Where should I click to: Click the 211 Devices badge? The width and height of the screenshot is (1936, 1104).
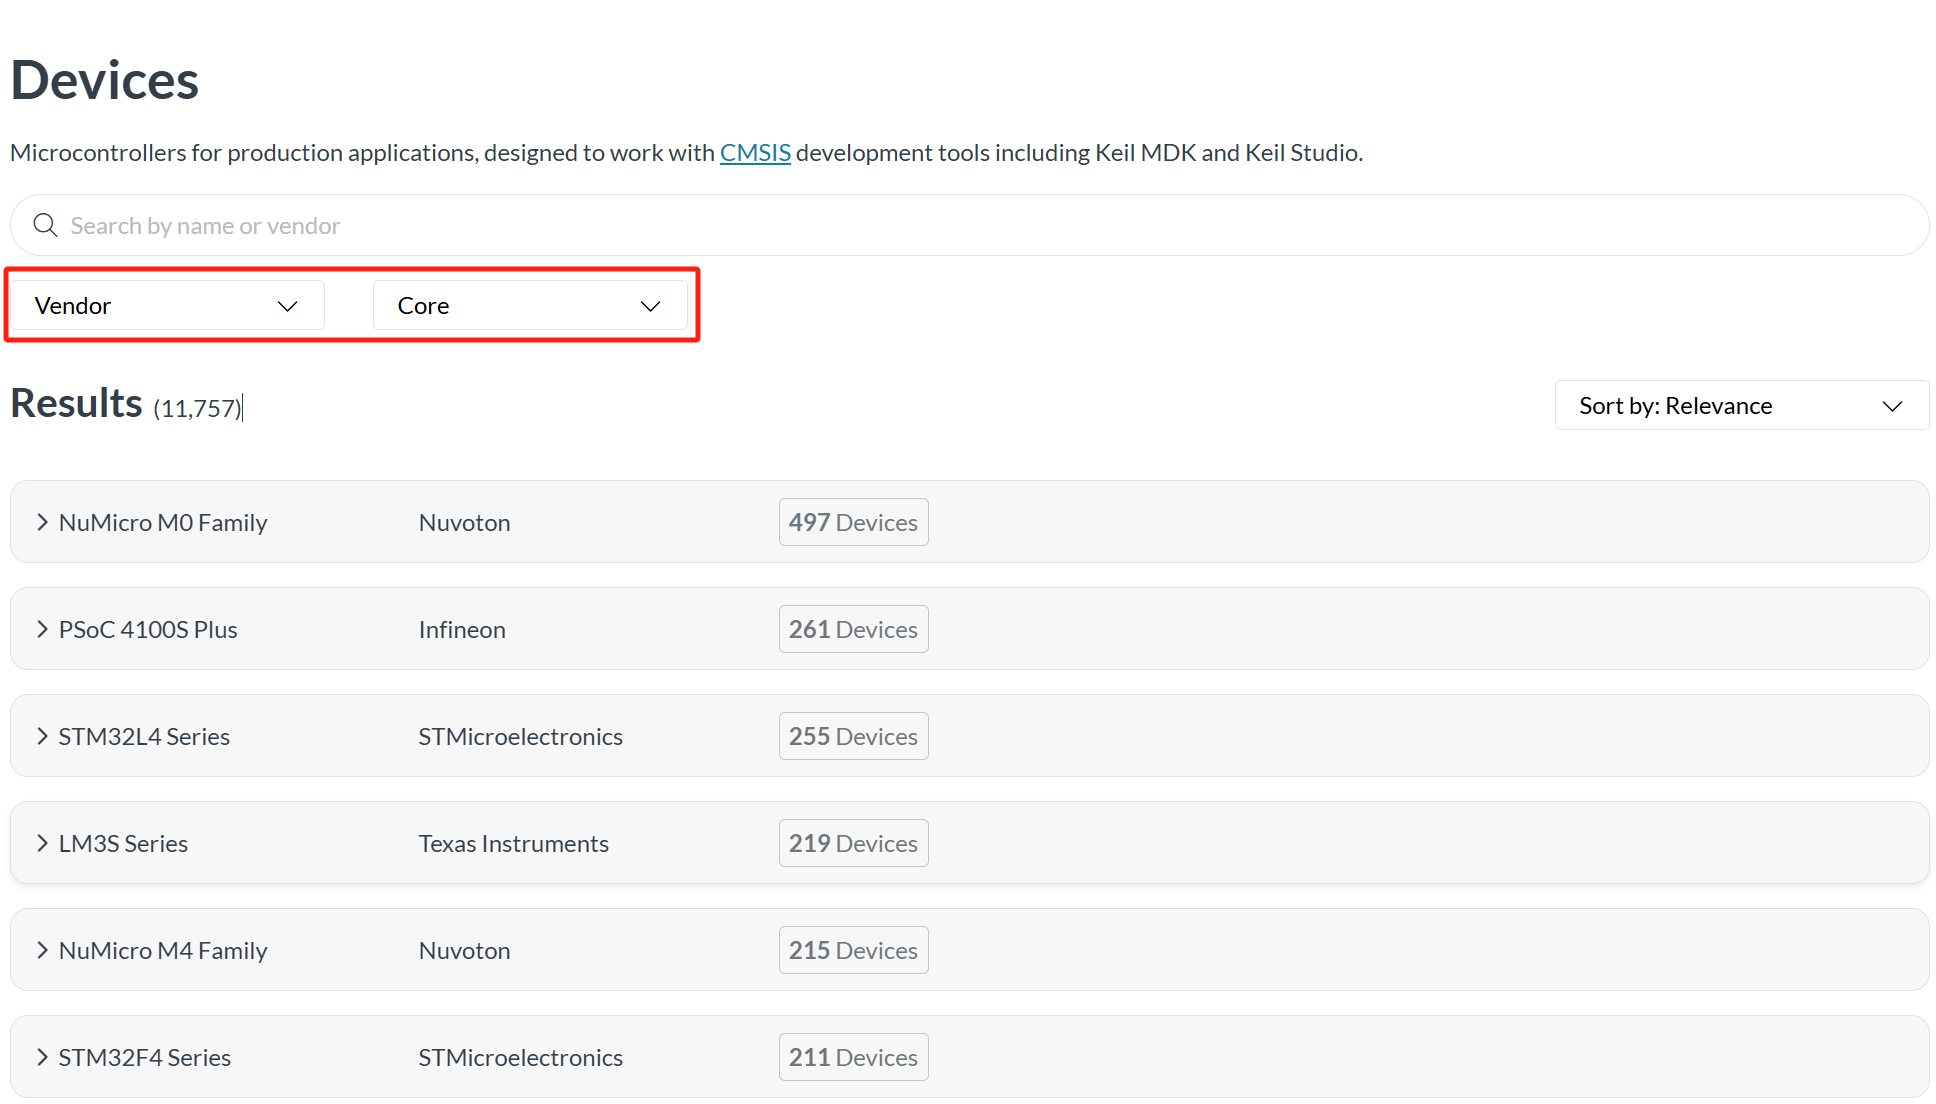853,1057
